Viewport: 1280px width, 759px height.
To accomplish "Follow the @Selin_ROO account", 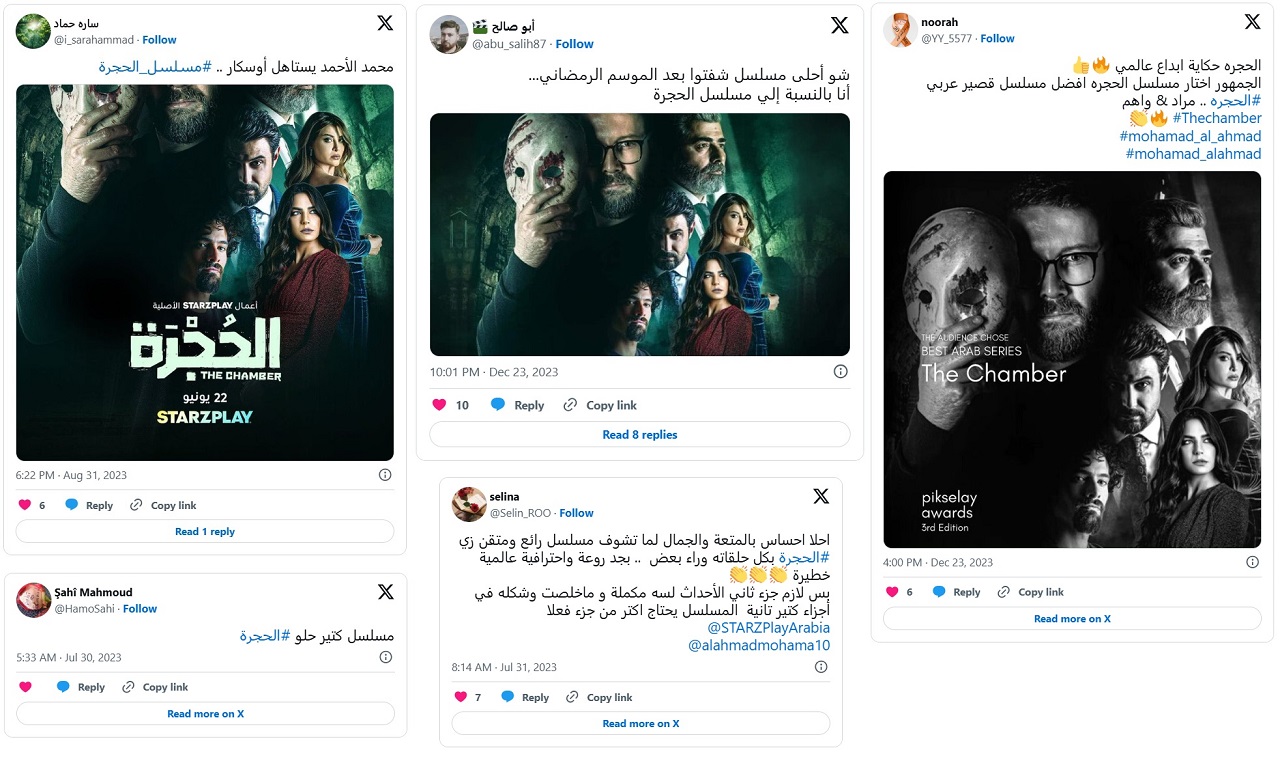I will 576,513.
